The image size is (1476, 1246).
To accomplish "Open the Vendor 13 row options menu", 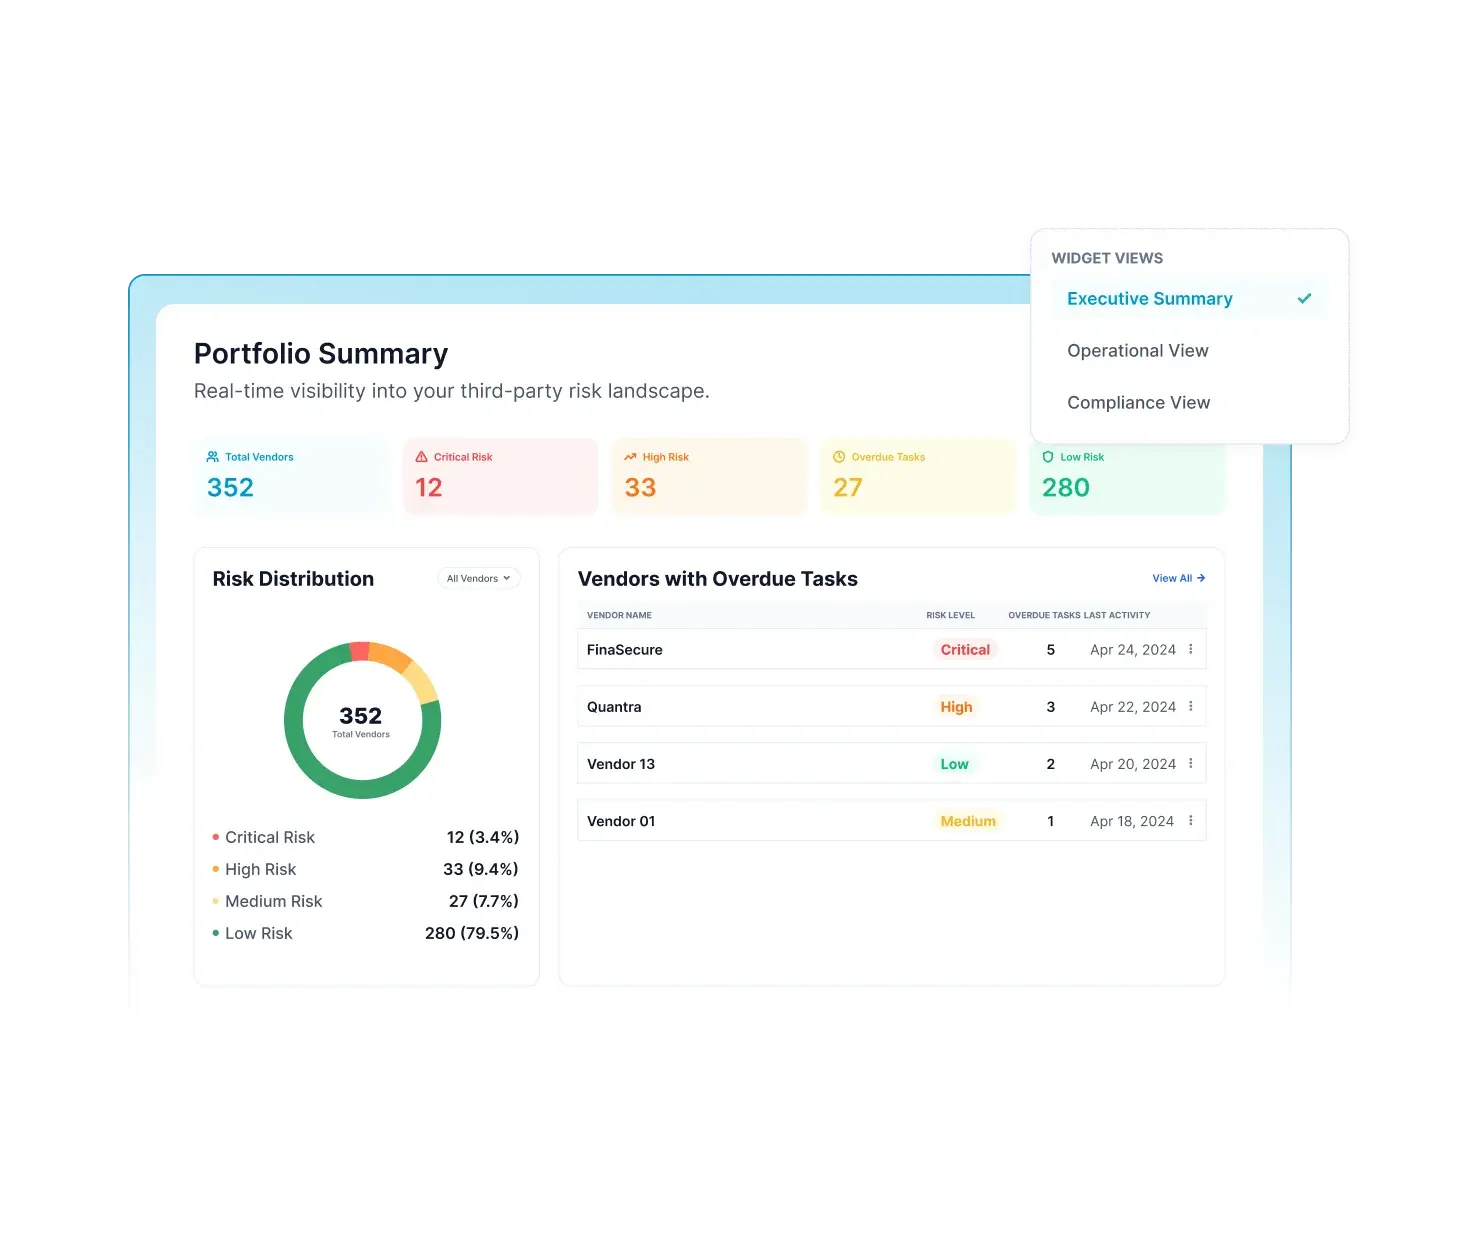I will coord(1191,763).
